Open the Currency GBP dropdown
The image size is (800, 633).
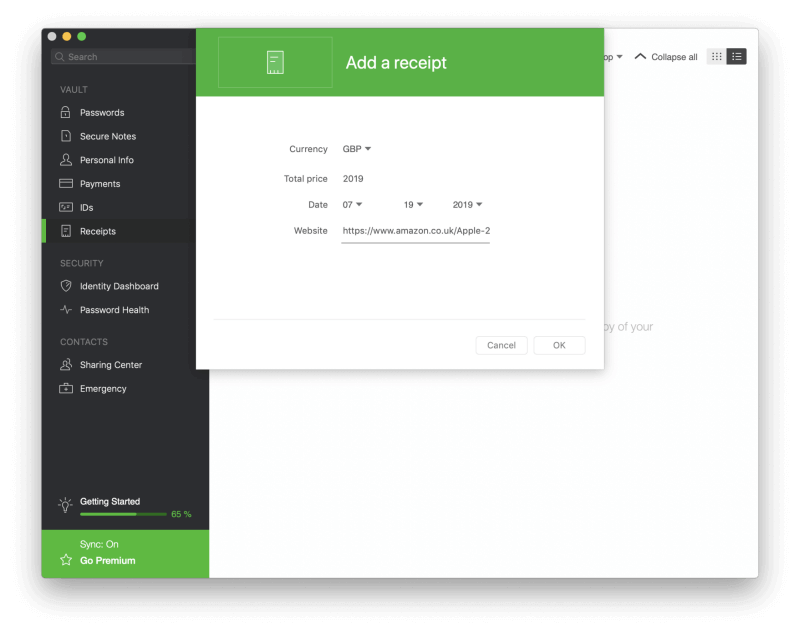point(357,149)
